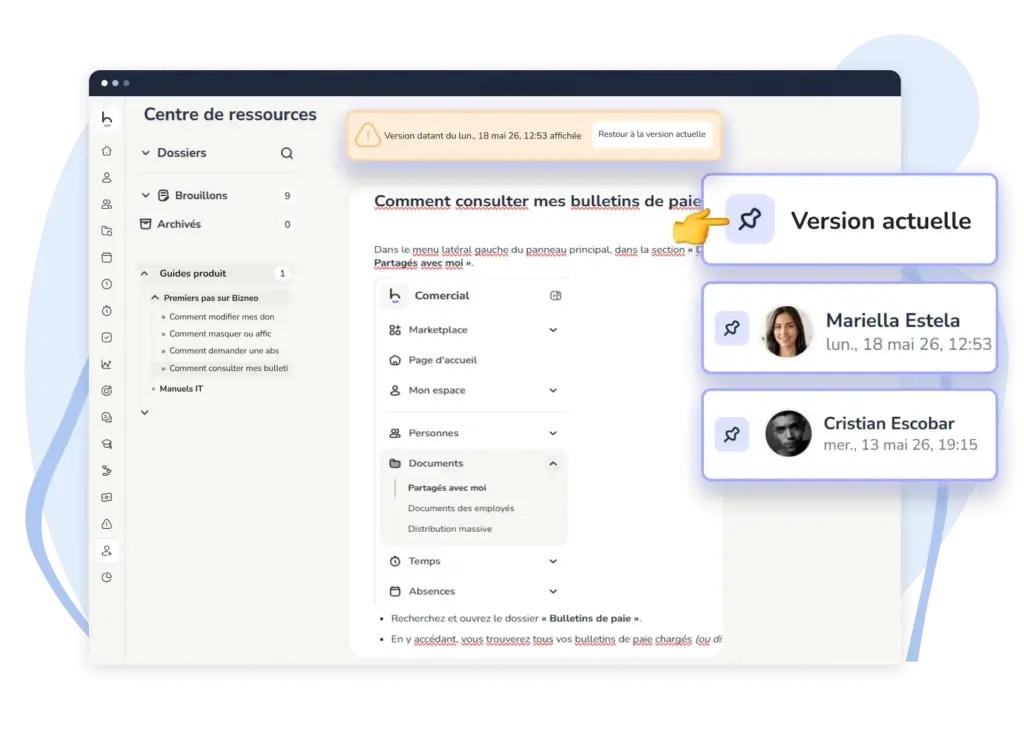Click the Archivés count badge 0
This screenshot has height=732, width=1024.
(x=287, y=225)
